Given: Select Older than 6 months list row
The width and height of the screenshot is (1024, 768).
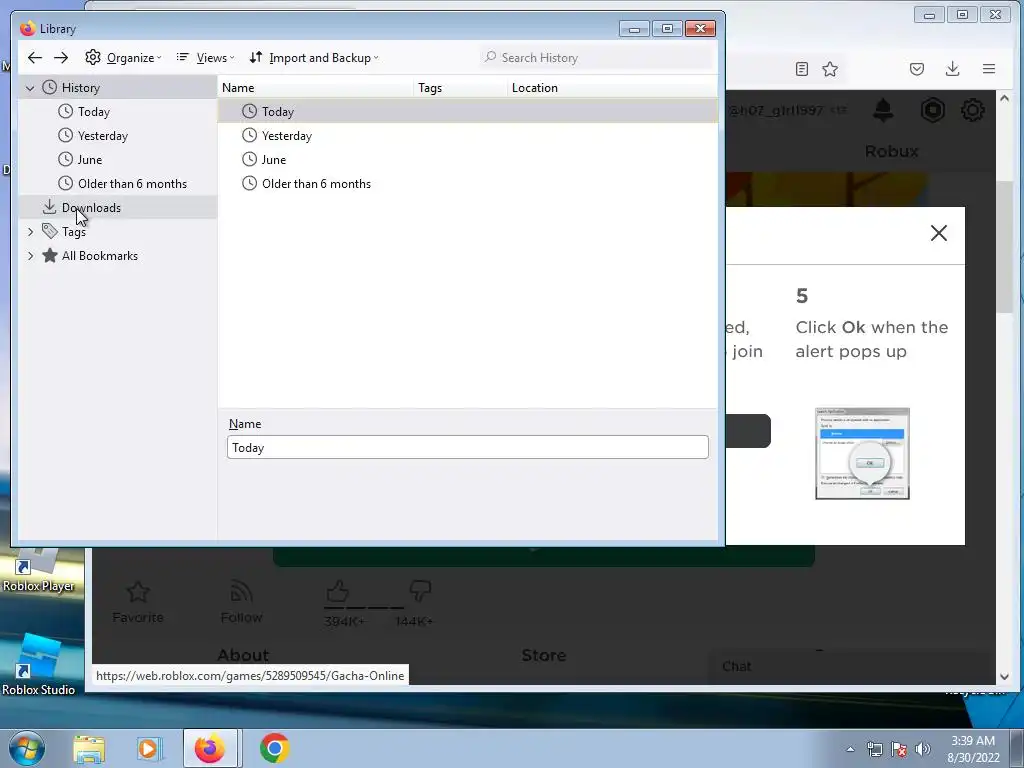Looking at the screenshot, I should coord(468,184).
